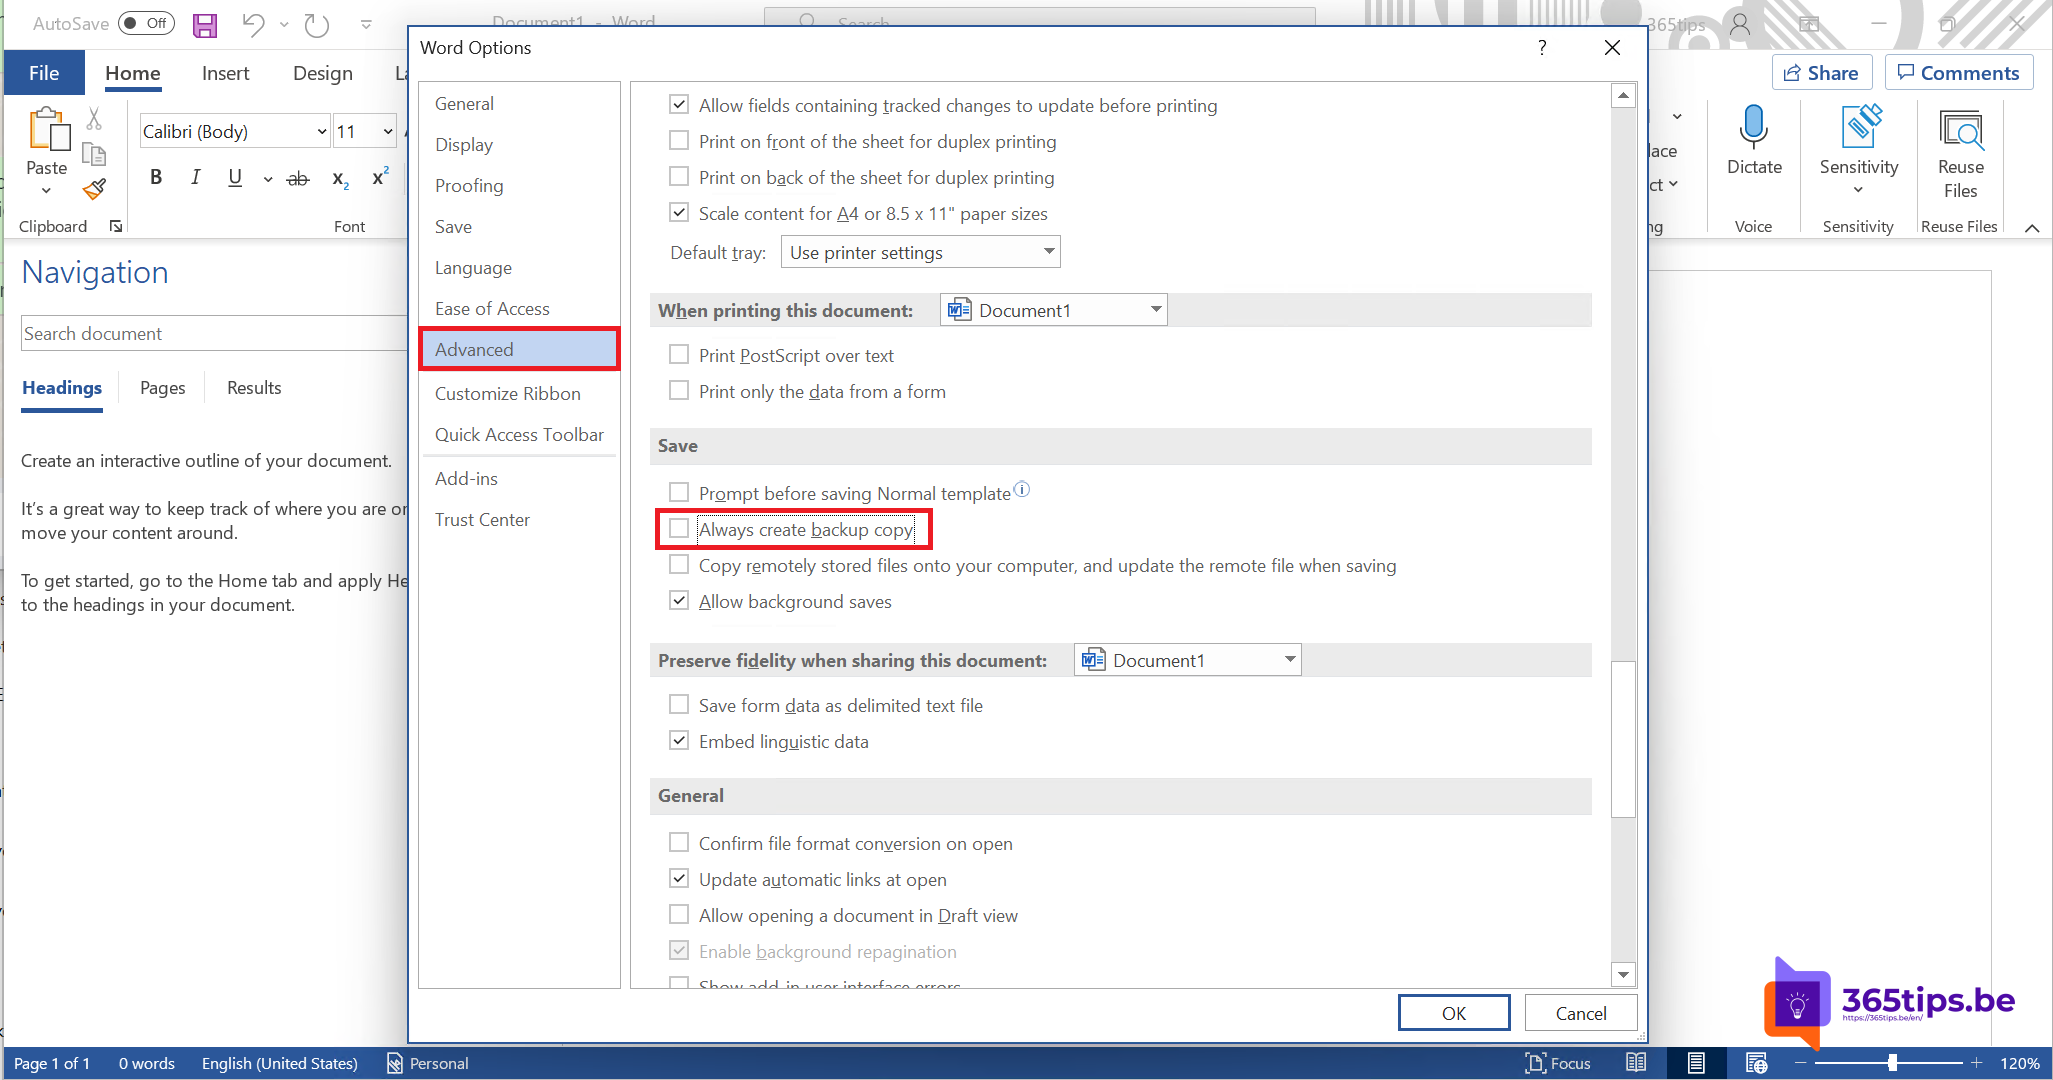Uncheck Allow background saves
Viewport: 2053px width, 1080px height.
[679, 601]
